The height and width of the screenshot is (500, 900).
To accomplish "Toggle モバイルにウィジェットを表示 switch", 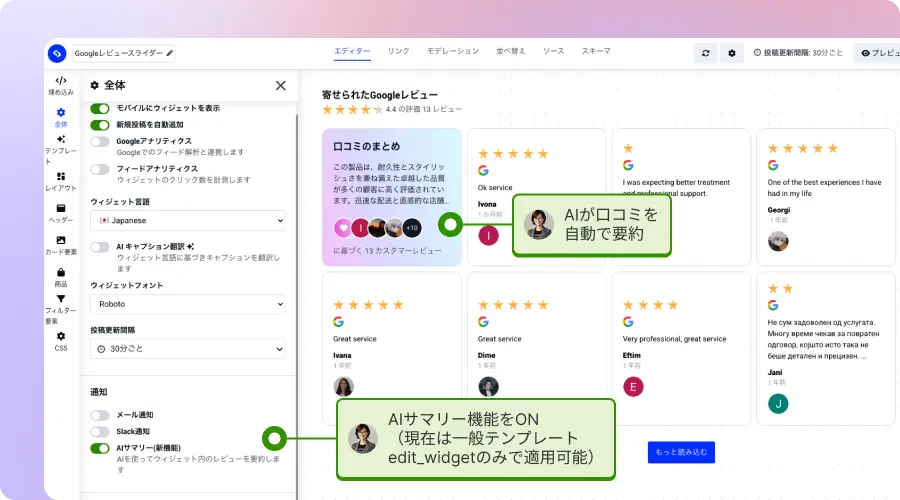I will click(x=100, y=108).
